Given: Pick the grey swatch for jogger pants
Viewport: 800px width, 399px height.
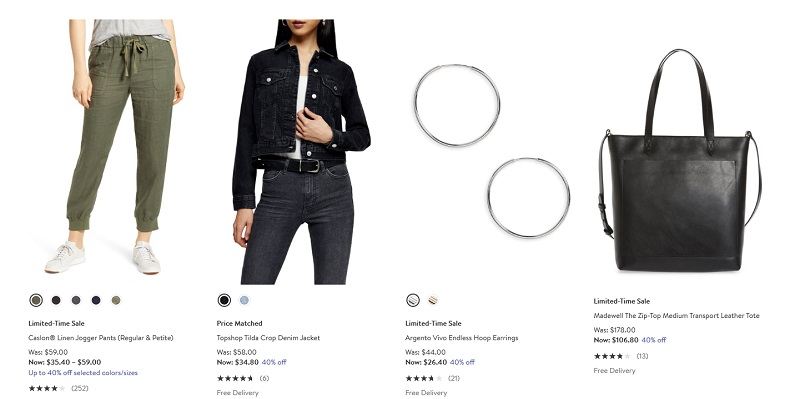Looking at the screenshot, I should [76, 300].
